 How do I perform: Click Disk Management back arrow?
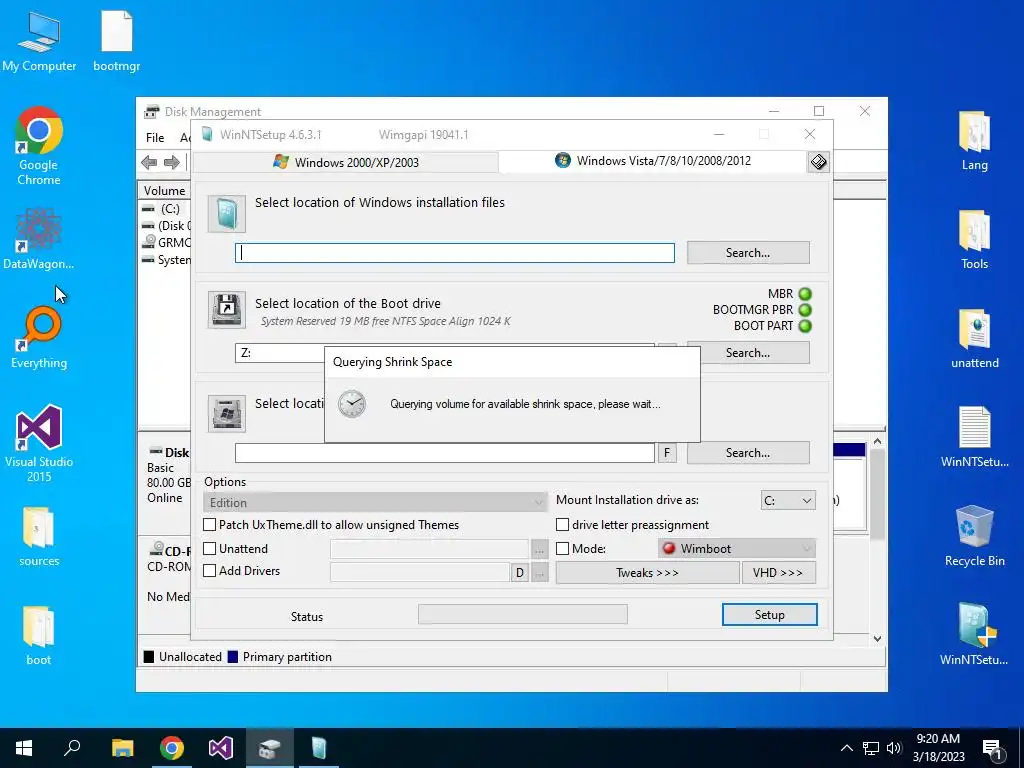coord(149,162)
